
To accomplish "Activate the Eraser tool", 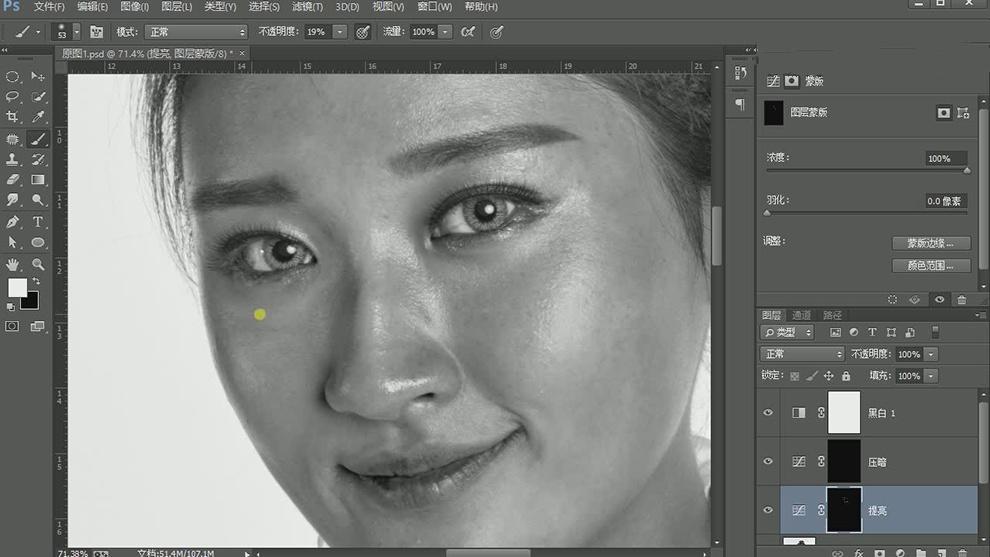I will tap(13, 181).
